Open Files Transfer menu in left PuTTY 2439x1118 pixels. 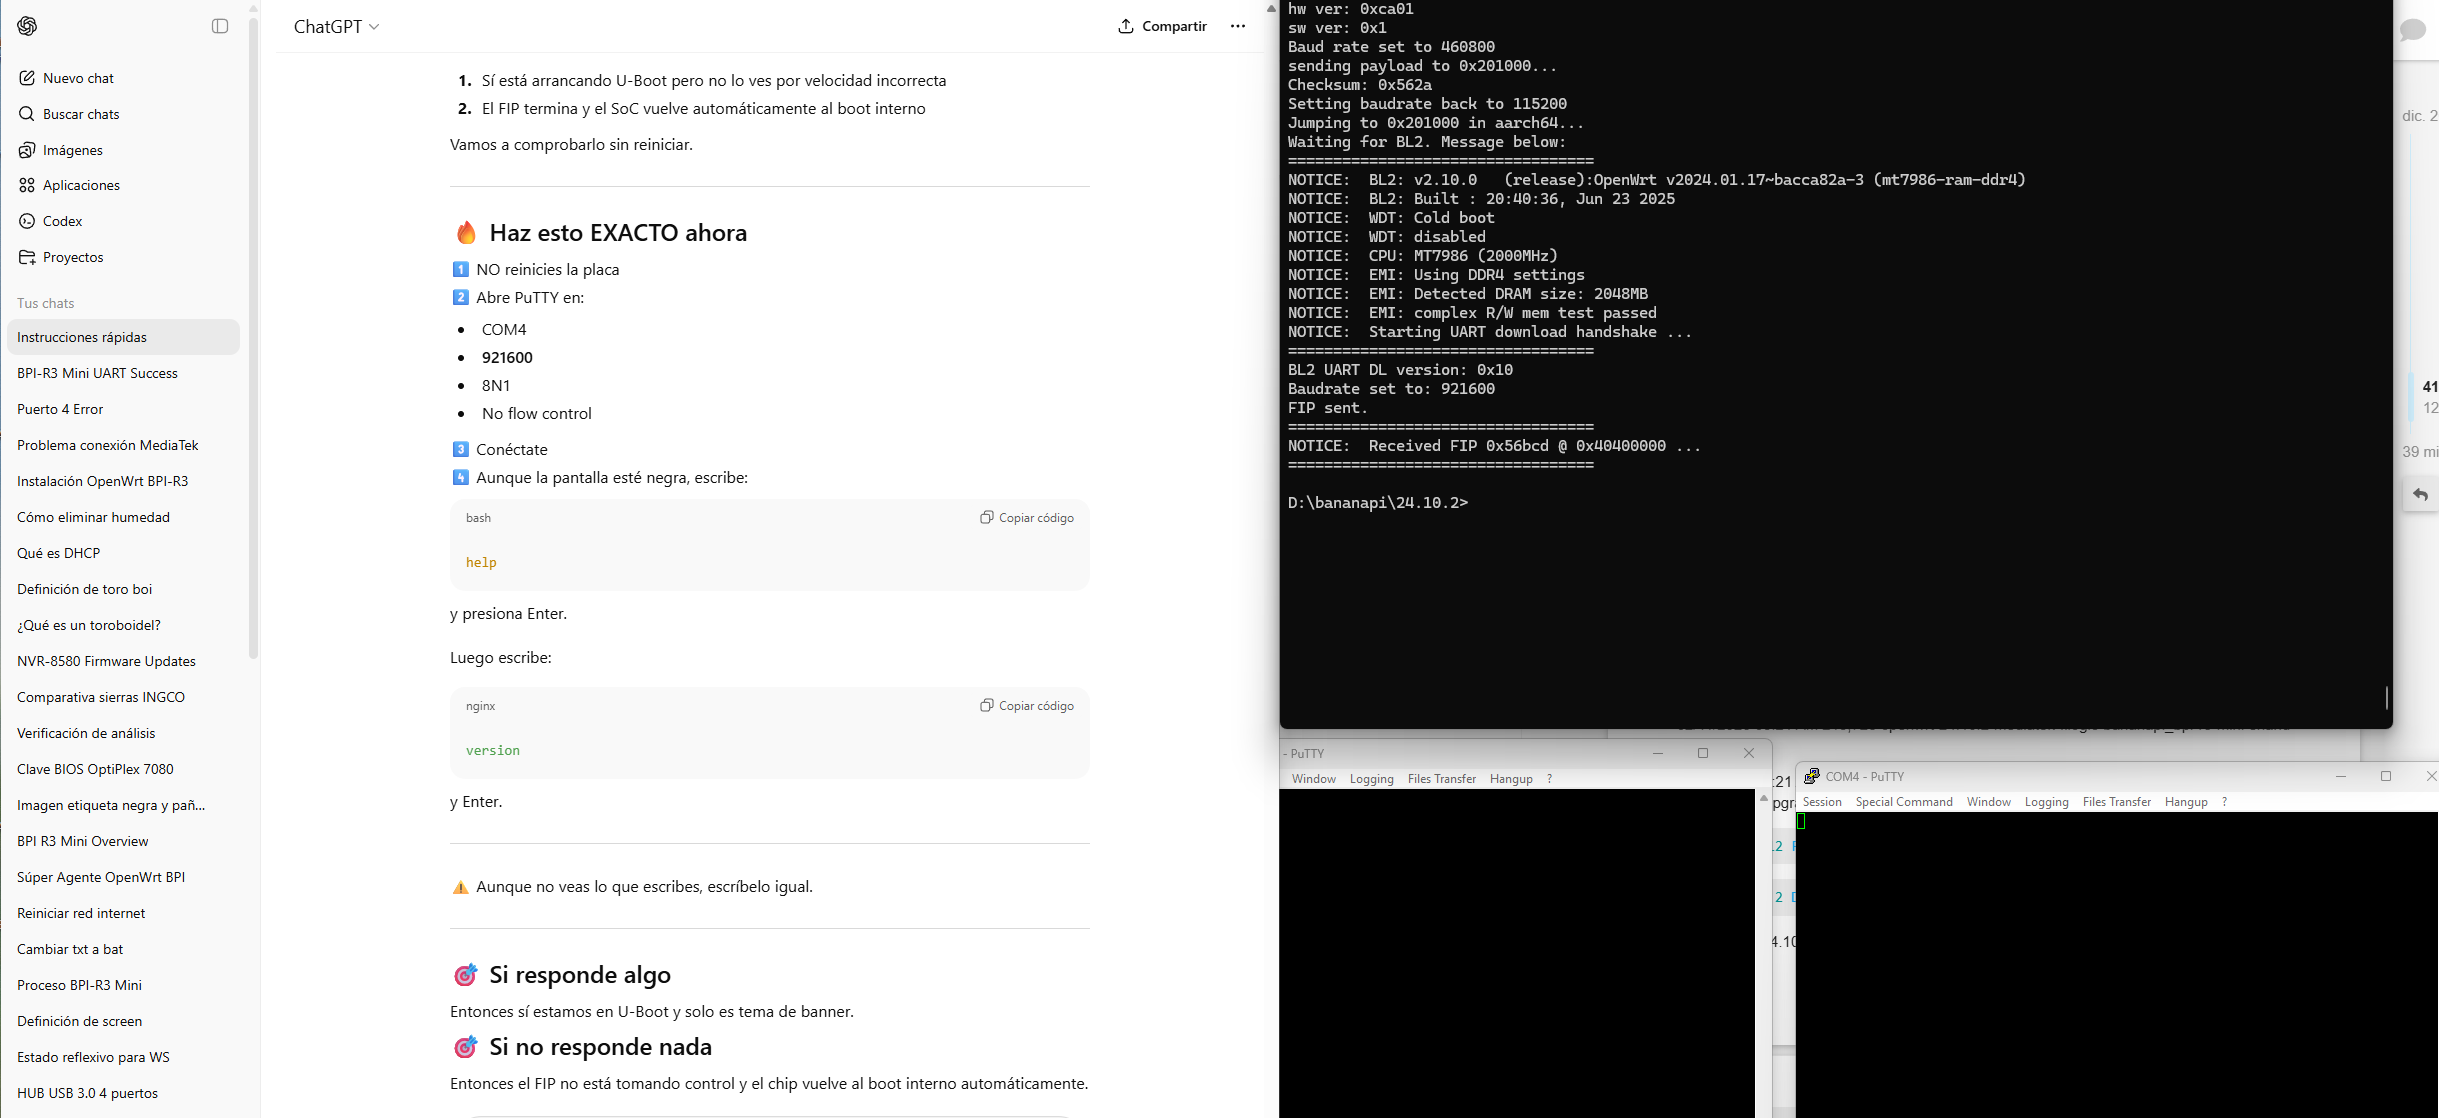(x=1441, y=779)
